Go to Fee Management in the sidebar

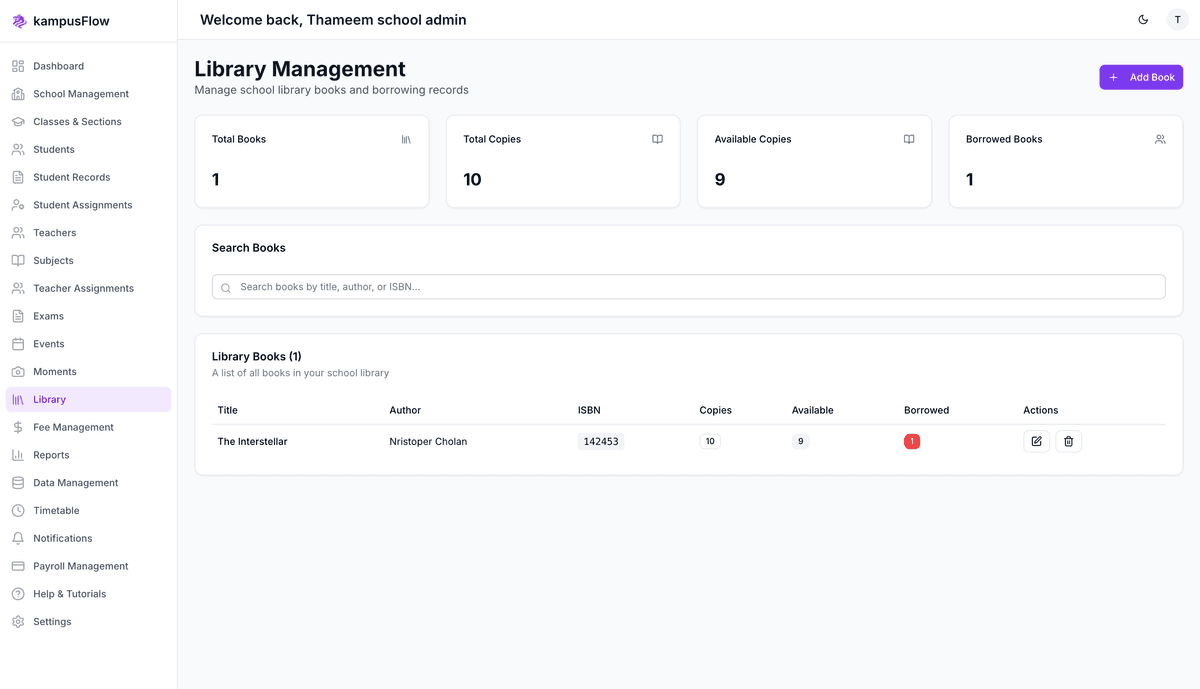click(73, 427)
